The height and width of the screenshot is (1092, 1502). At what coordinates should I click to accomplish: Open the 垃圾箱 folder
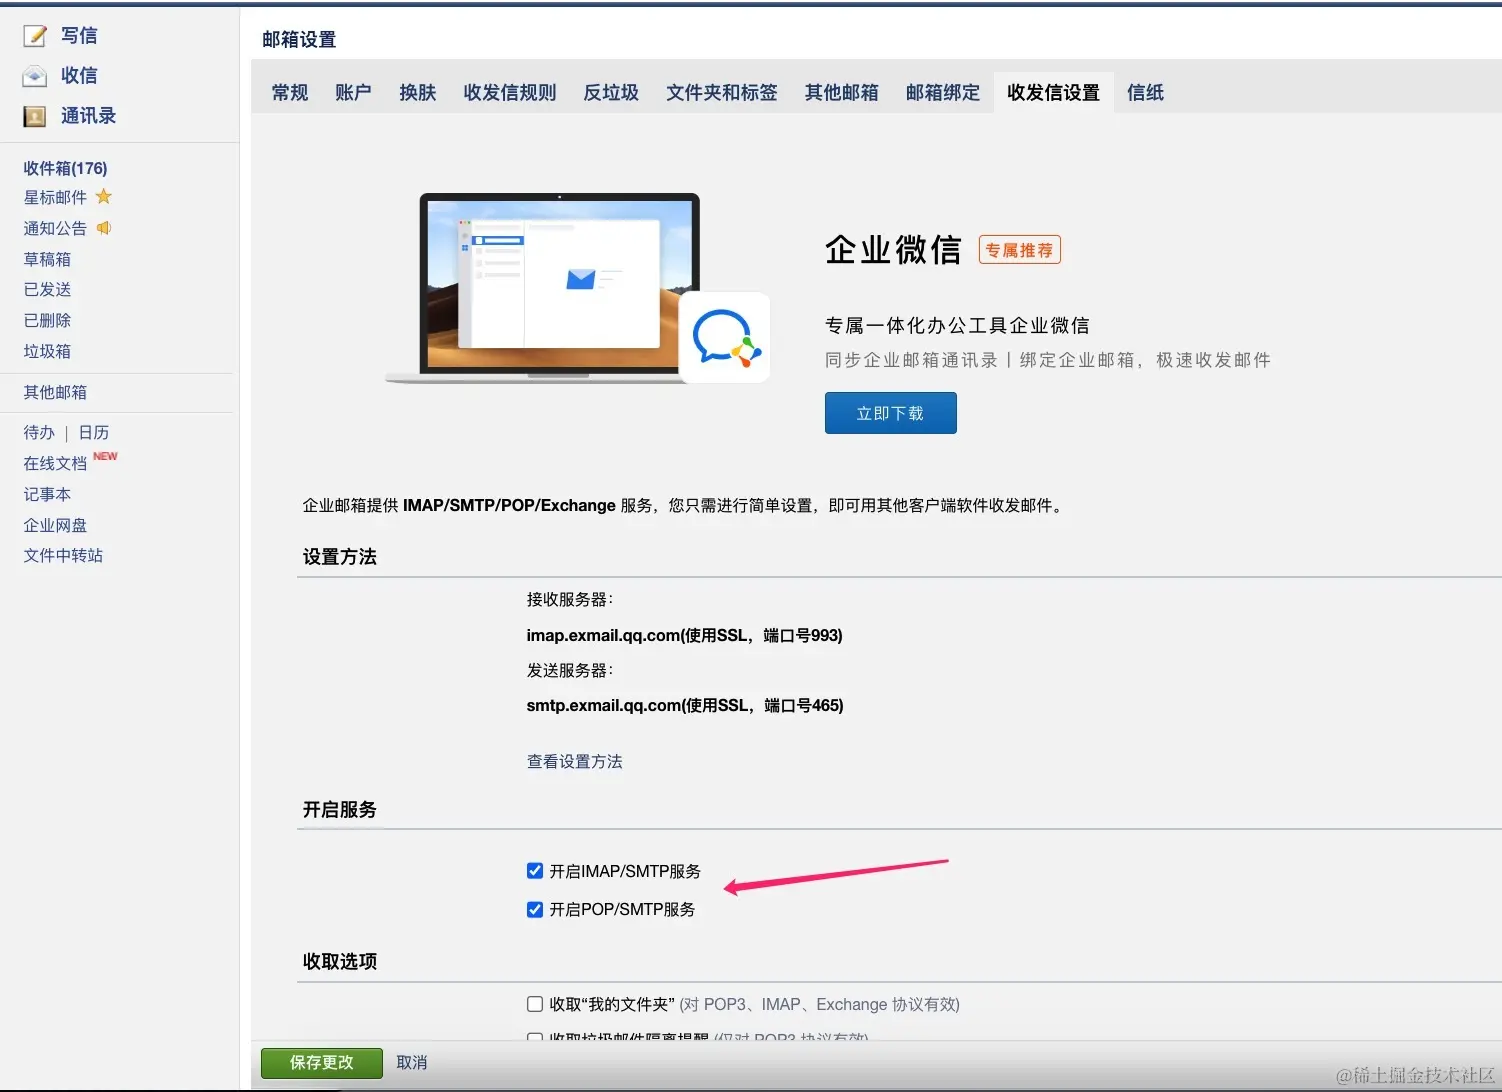pyautogui.click(x=47, y=351)
